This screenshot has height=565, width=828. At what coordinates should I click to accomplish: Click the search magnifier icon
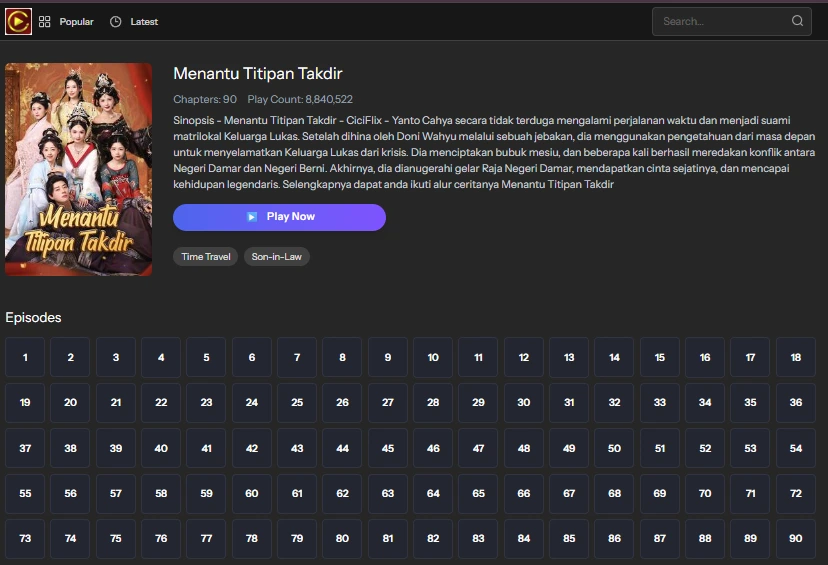tap(797, 21)
